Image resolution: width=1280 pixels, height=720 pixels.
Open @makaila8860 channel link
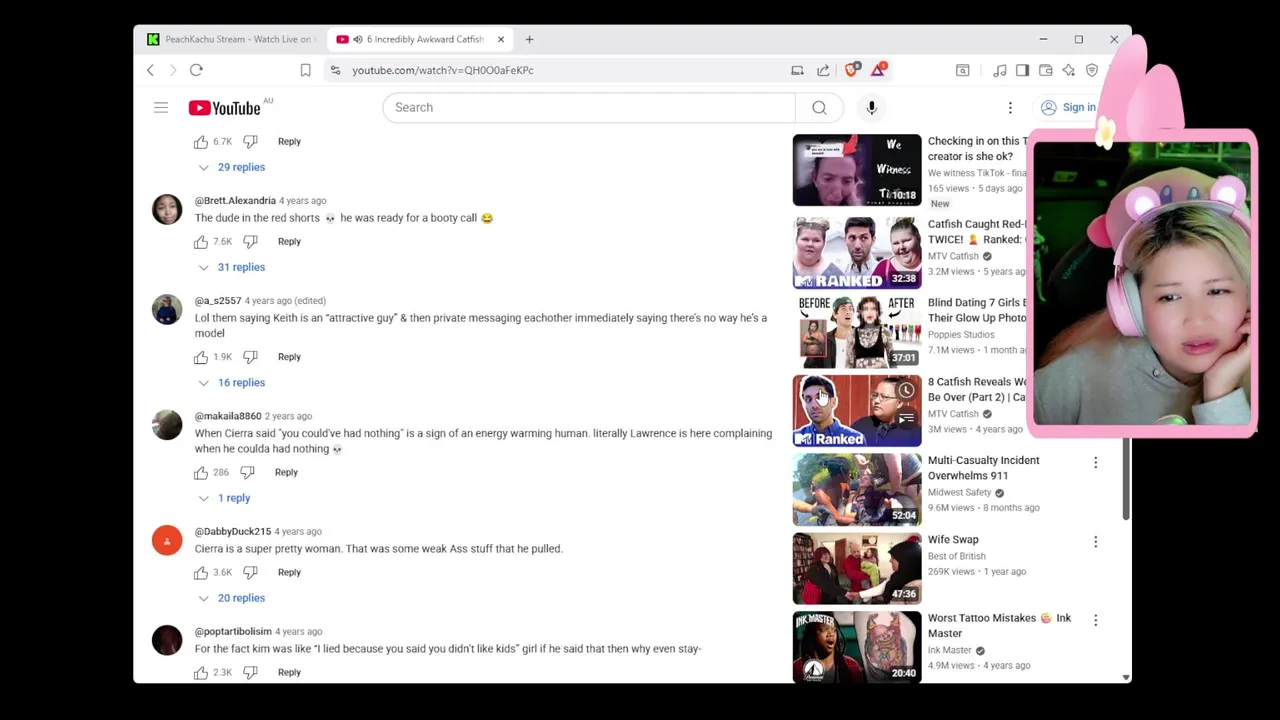(x=228, y=416)
